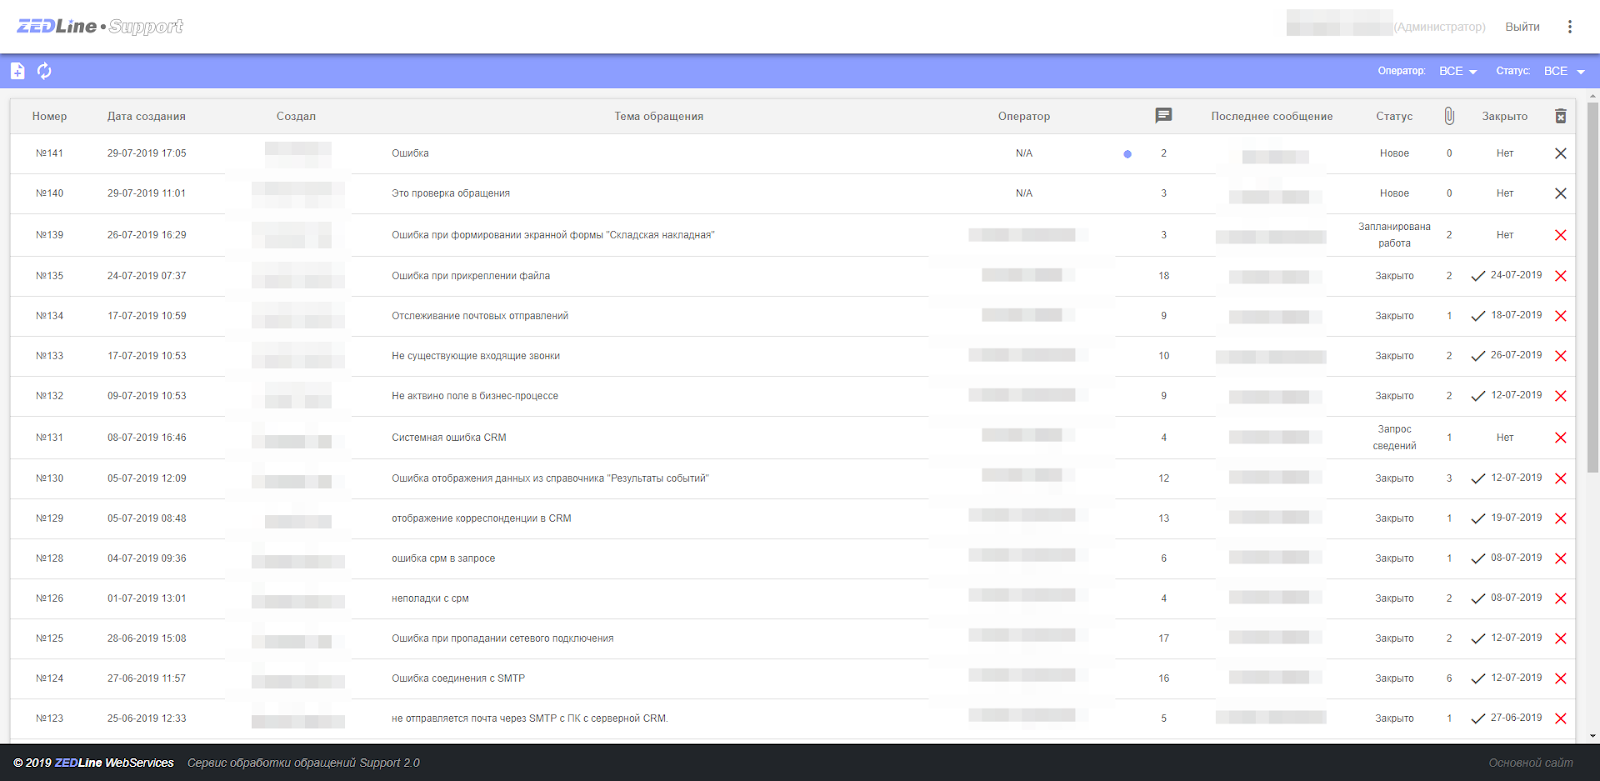
Task: Click the closed checkmark for ticket №135
Action: point(1478,276)
